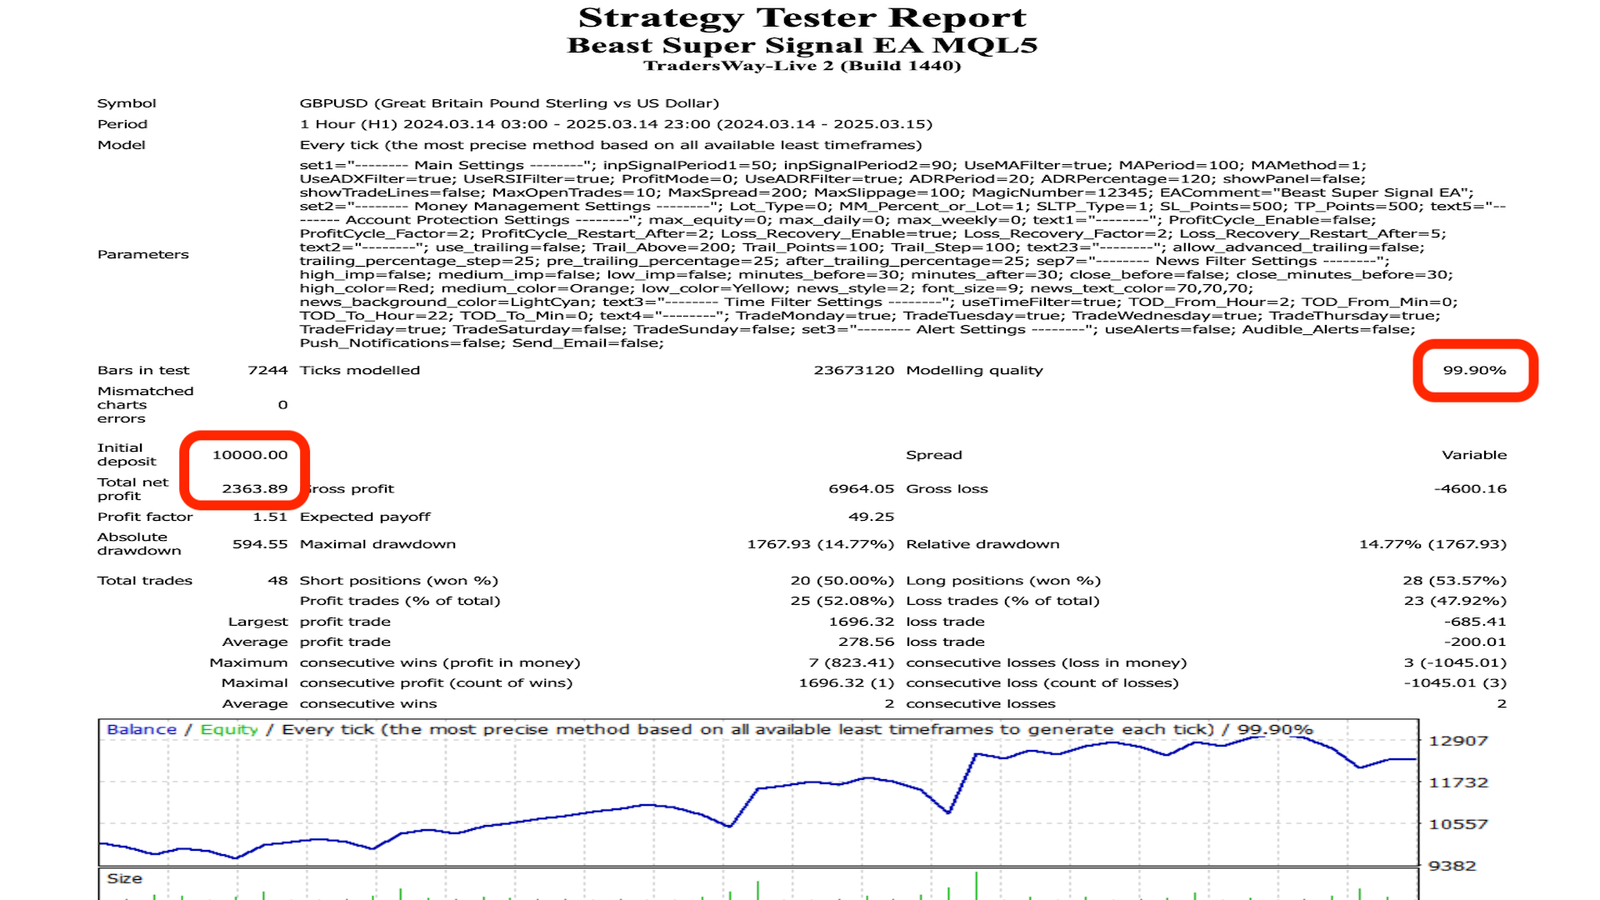1600x900 pixels.
Task: Click the GBPUSD symbol description
Action: (x=509, y=103)
